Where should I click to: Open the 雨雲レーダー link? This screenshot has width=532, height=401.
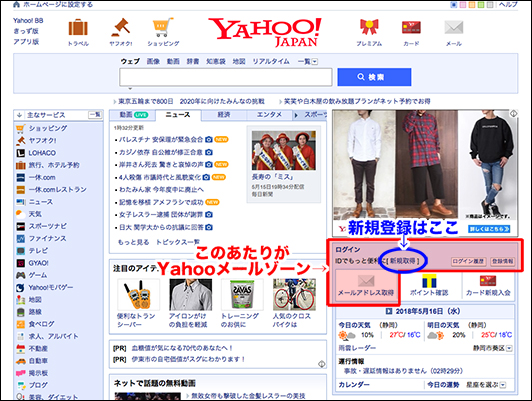coord(357,348)
